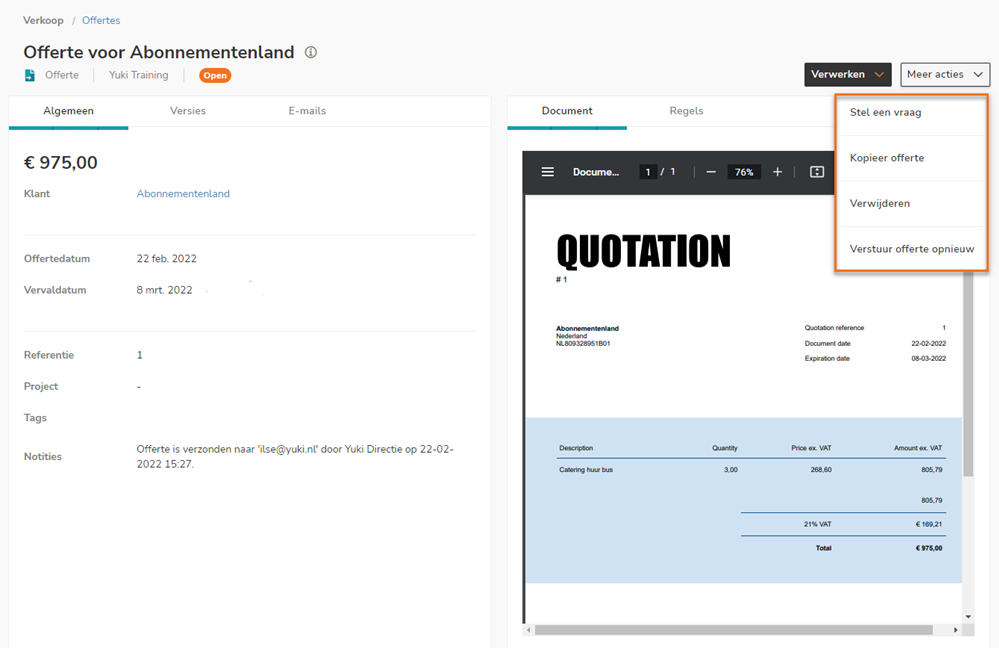
Task: Click the vervaldatum value 8 mrt. 2022
Action: (x=164, y=290)
